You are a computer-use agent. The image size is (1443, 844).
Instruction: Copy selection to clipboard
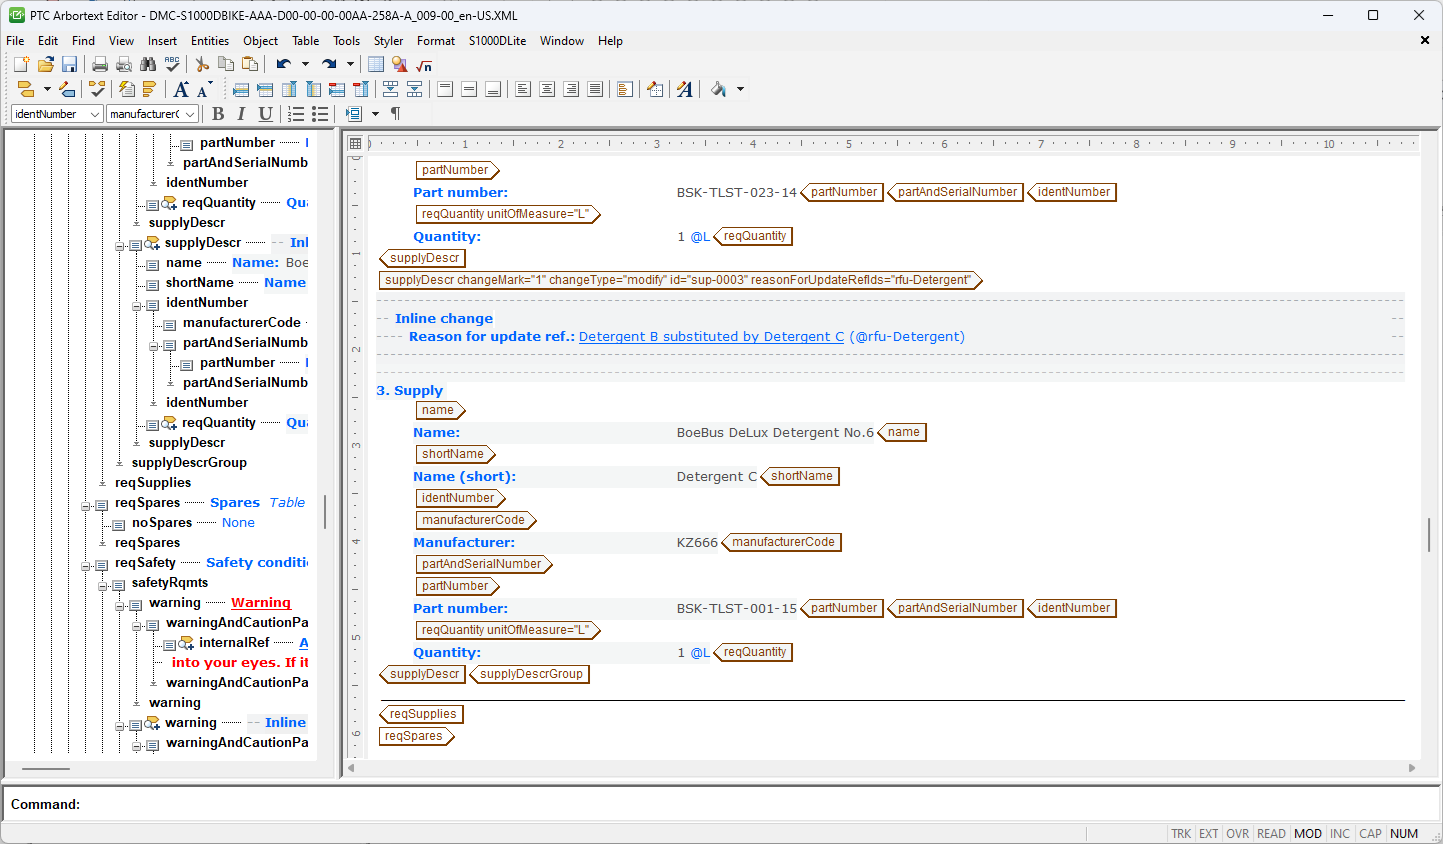pos(226,64)
